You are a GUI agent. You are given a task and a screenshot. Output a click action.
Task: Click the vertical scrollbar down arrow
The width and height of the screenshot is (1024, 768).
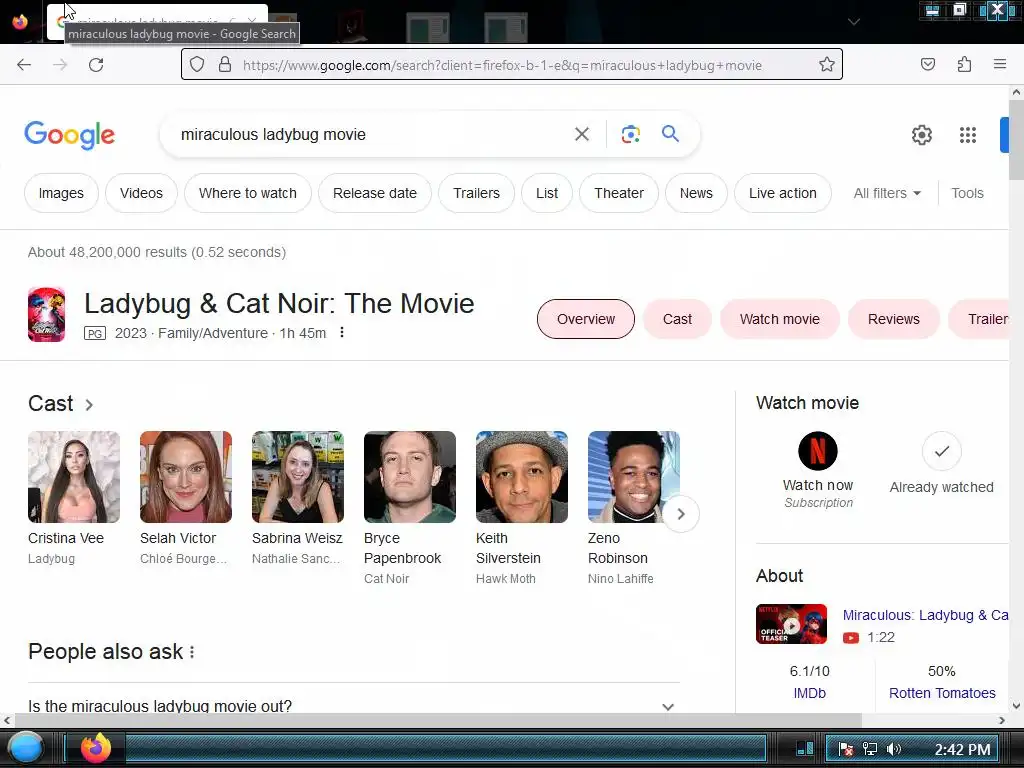click(1016, 705)
